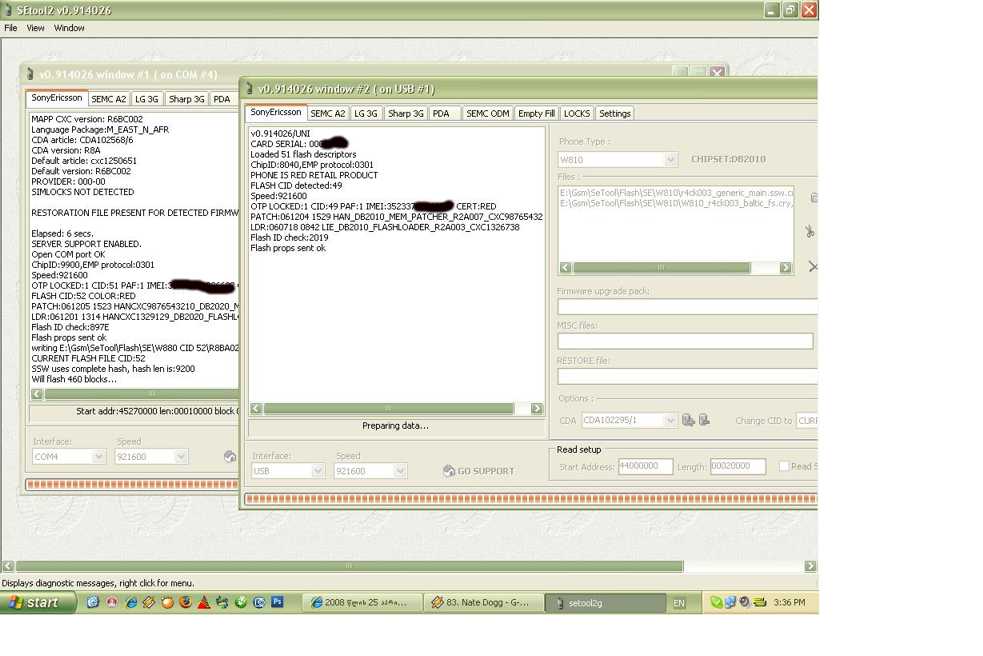This screenshot has width=983, height=656.
Task: Click the Firmware upgrade pack field
Action: 687,307
